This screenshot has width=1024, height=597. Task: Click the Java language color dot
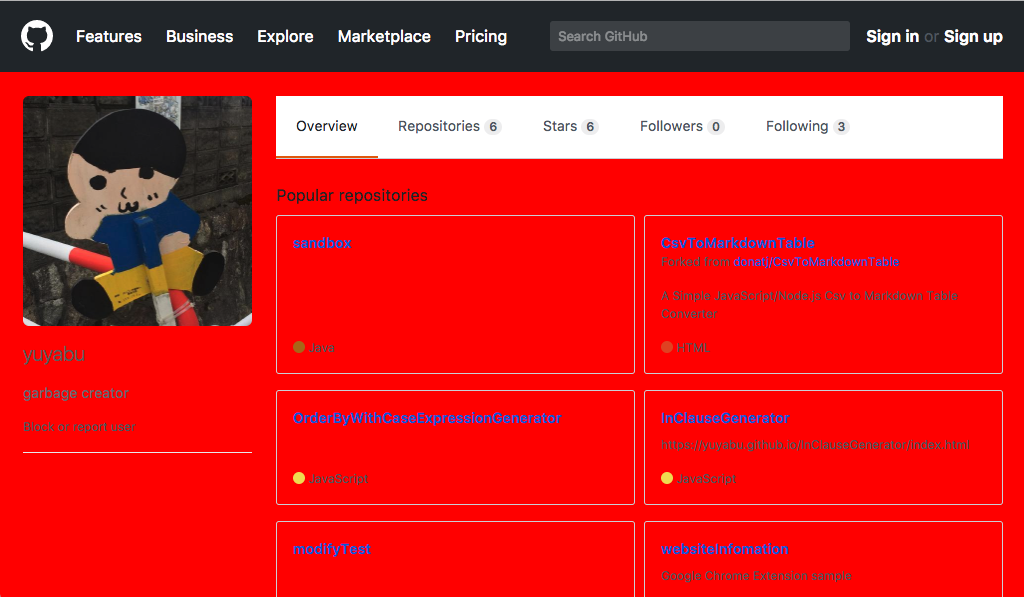tap(299, 347)
